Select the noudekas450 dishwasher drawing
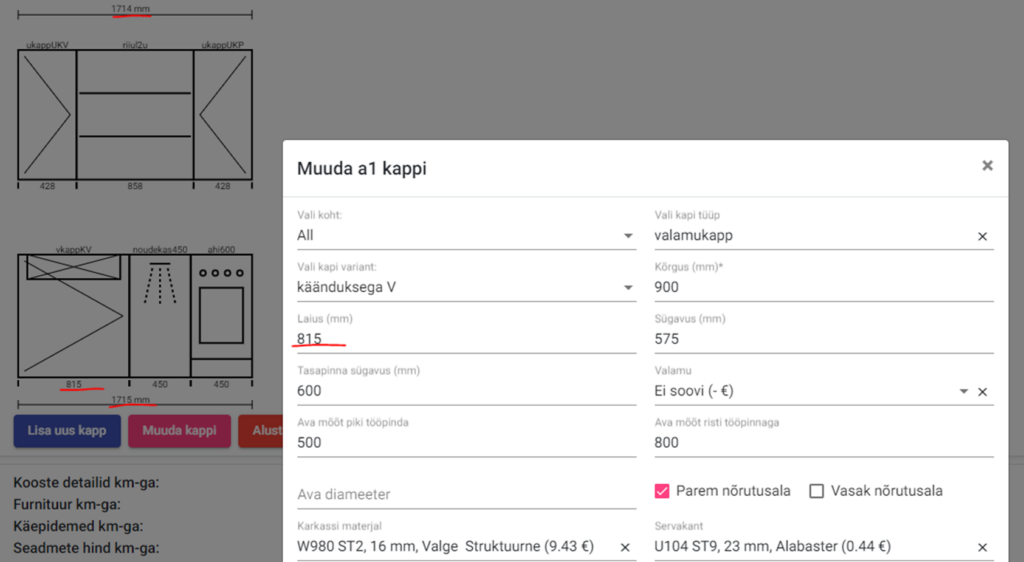1024x562 pixels. (x=160, y=315)
